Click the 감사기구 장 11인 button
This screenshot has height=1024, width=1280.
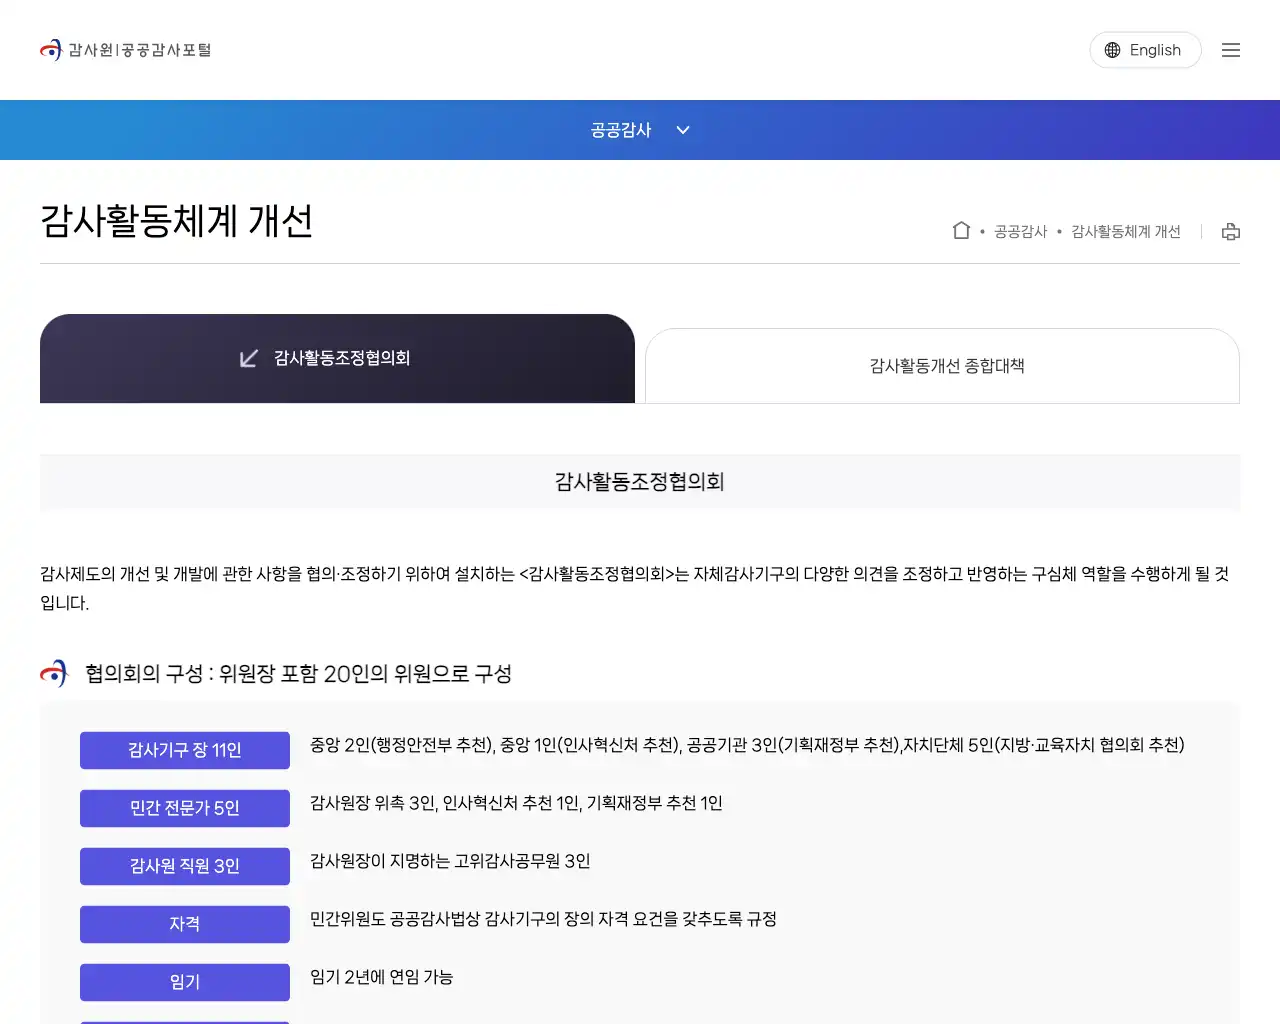tap(184, 750)
